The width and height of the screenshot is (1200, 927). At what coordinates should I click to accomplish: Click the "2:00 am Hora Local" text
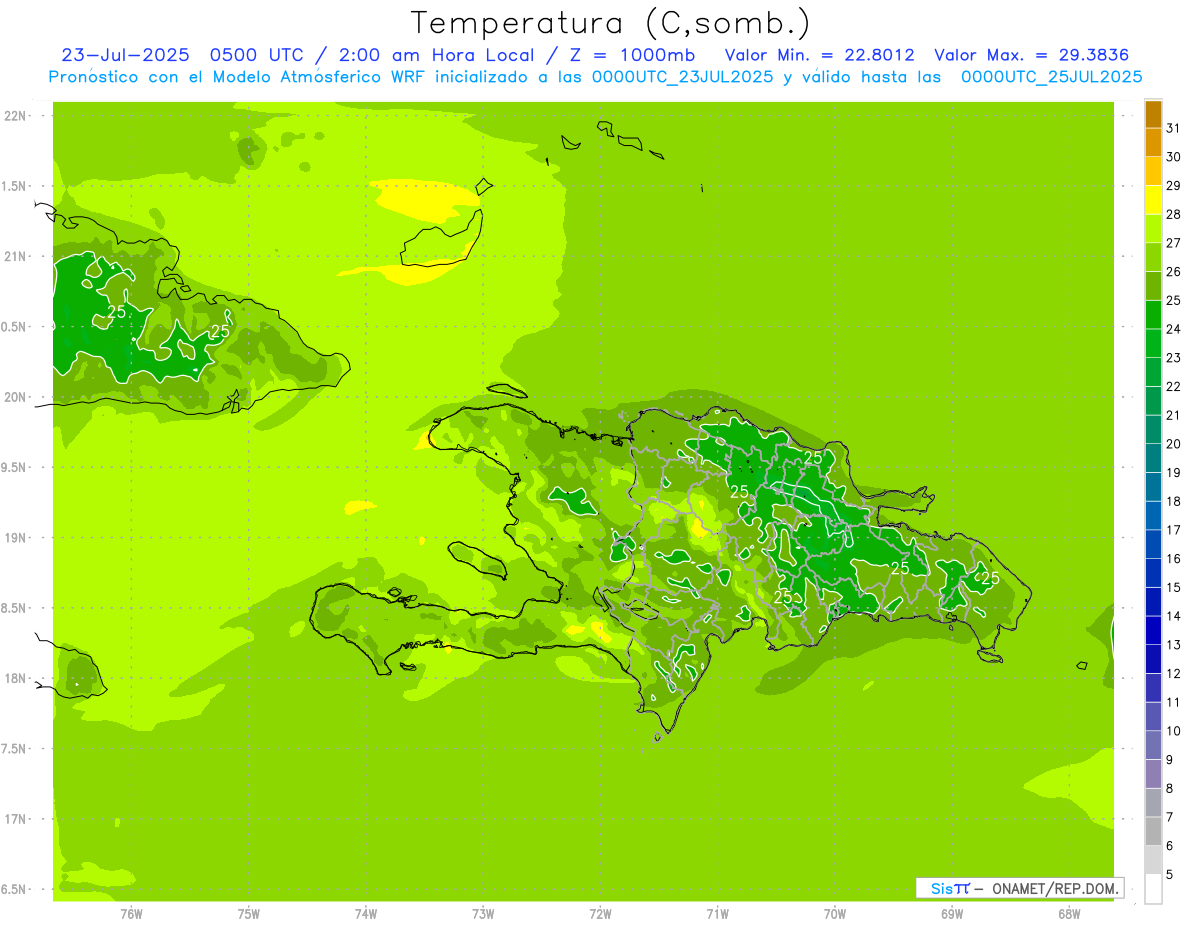[435, 55]
